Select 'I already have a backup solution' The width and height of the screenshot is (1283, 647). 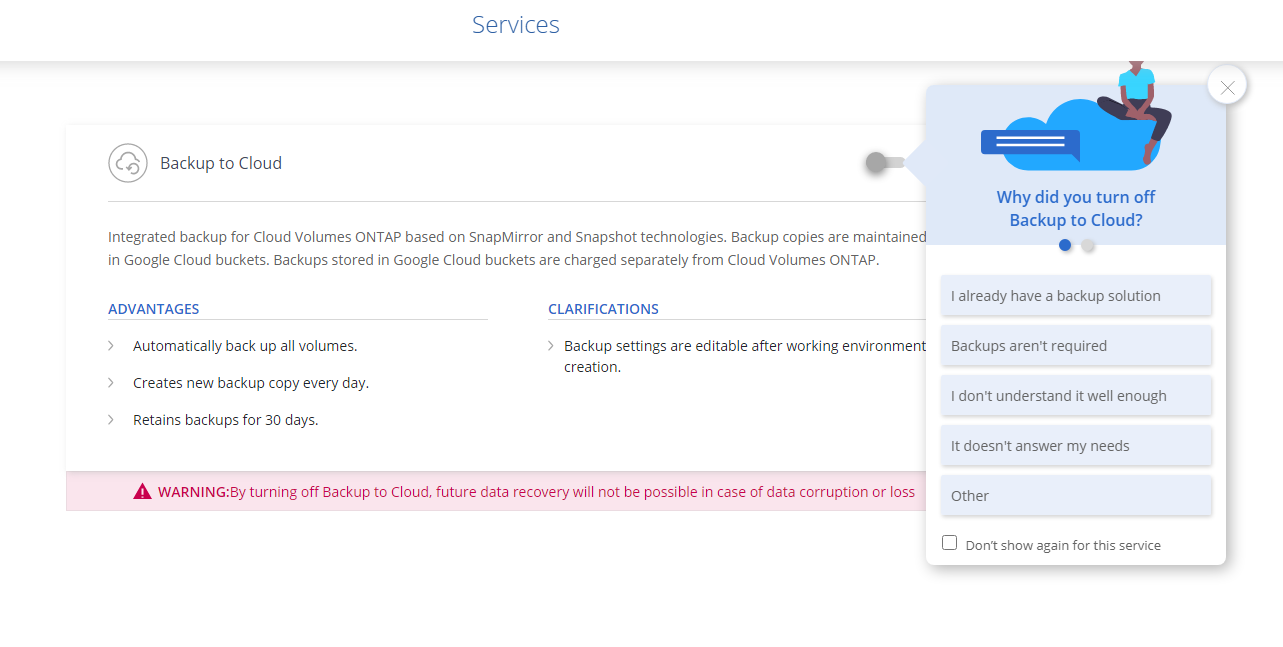click(1076, 296)
